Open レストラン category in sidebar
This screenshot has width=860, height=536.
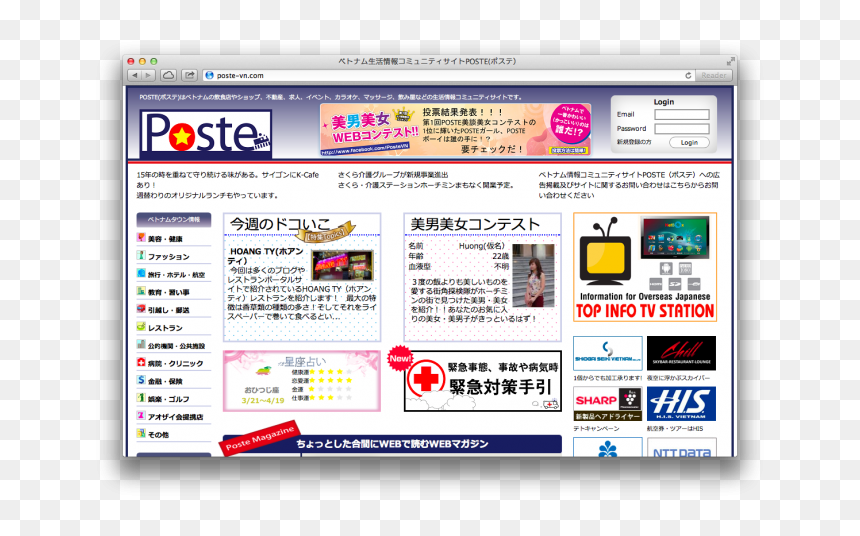(165, 328)
